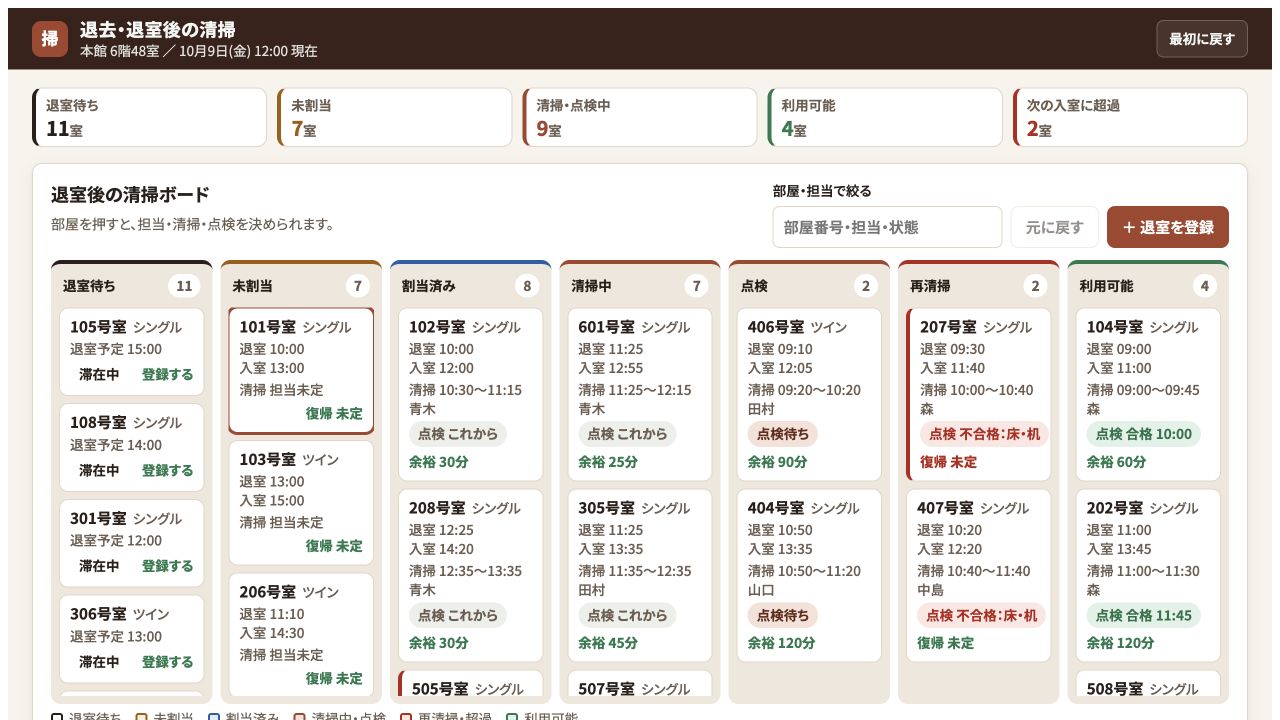This screenshot has width=1280, height=720.
Task: Open the 305号室 シングル card
Action: pyautogui.click(x=640, y=575)
